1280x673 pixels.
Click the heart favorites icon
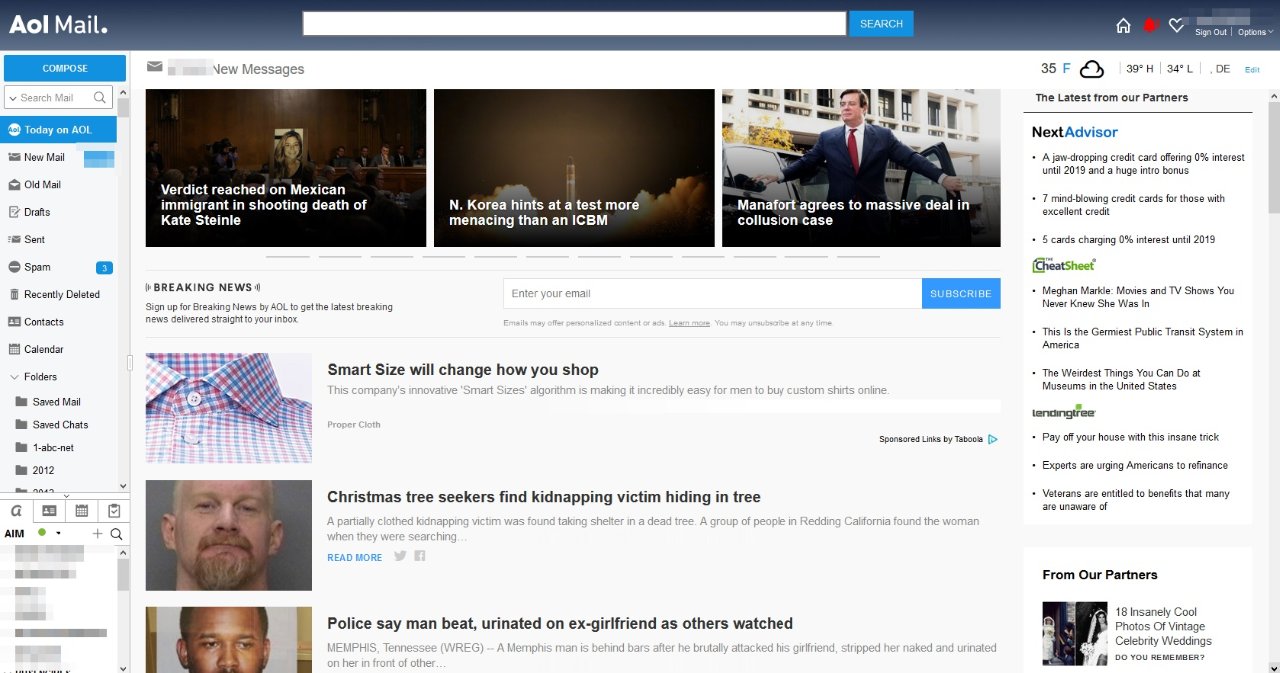(1176, 25)
